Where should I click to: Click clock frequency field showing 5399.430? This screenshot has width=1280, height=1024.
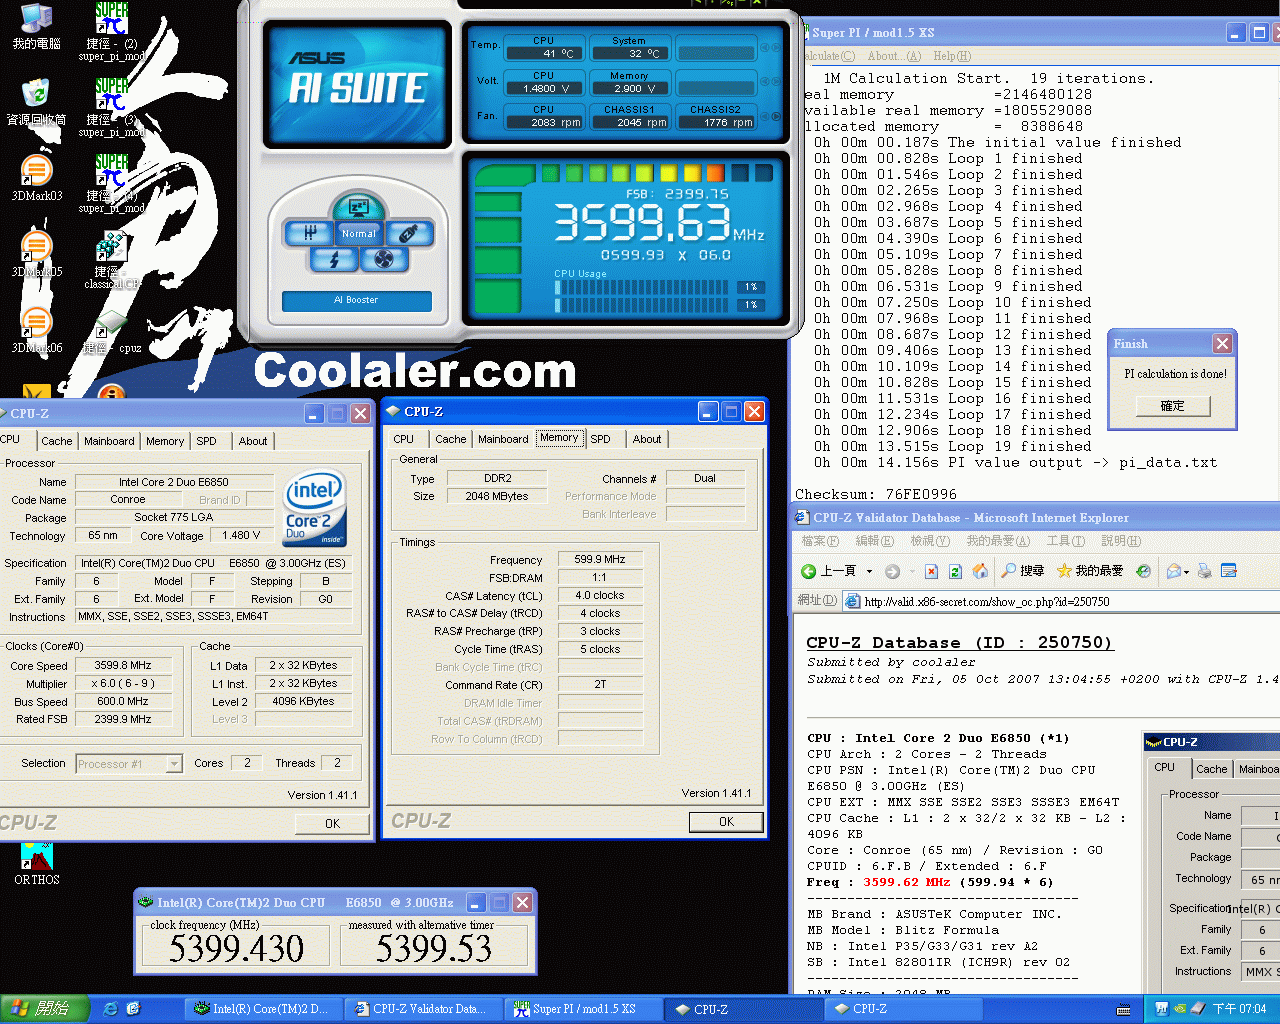(x=236, y=947)
